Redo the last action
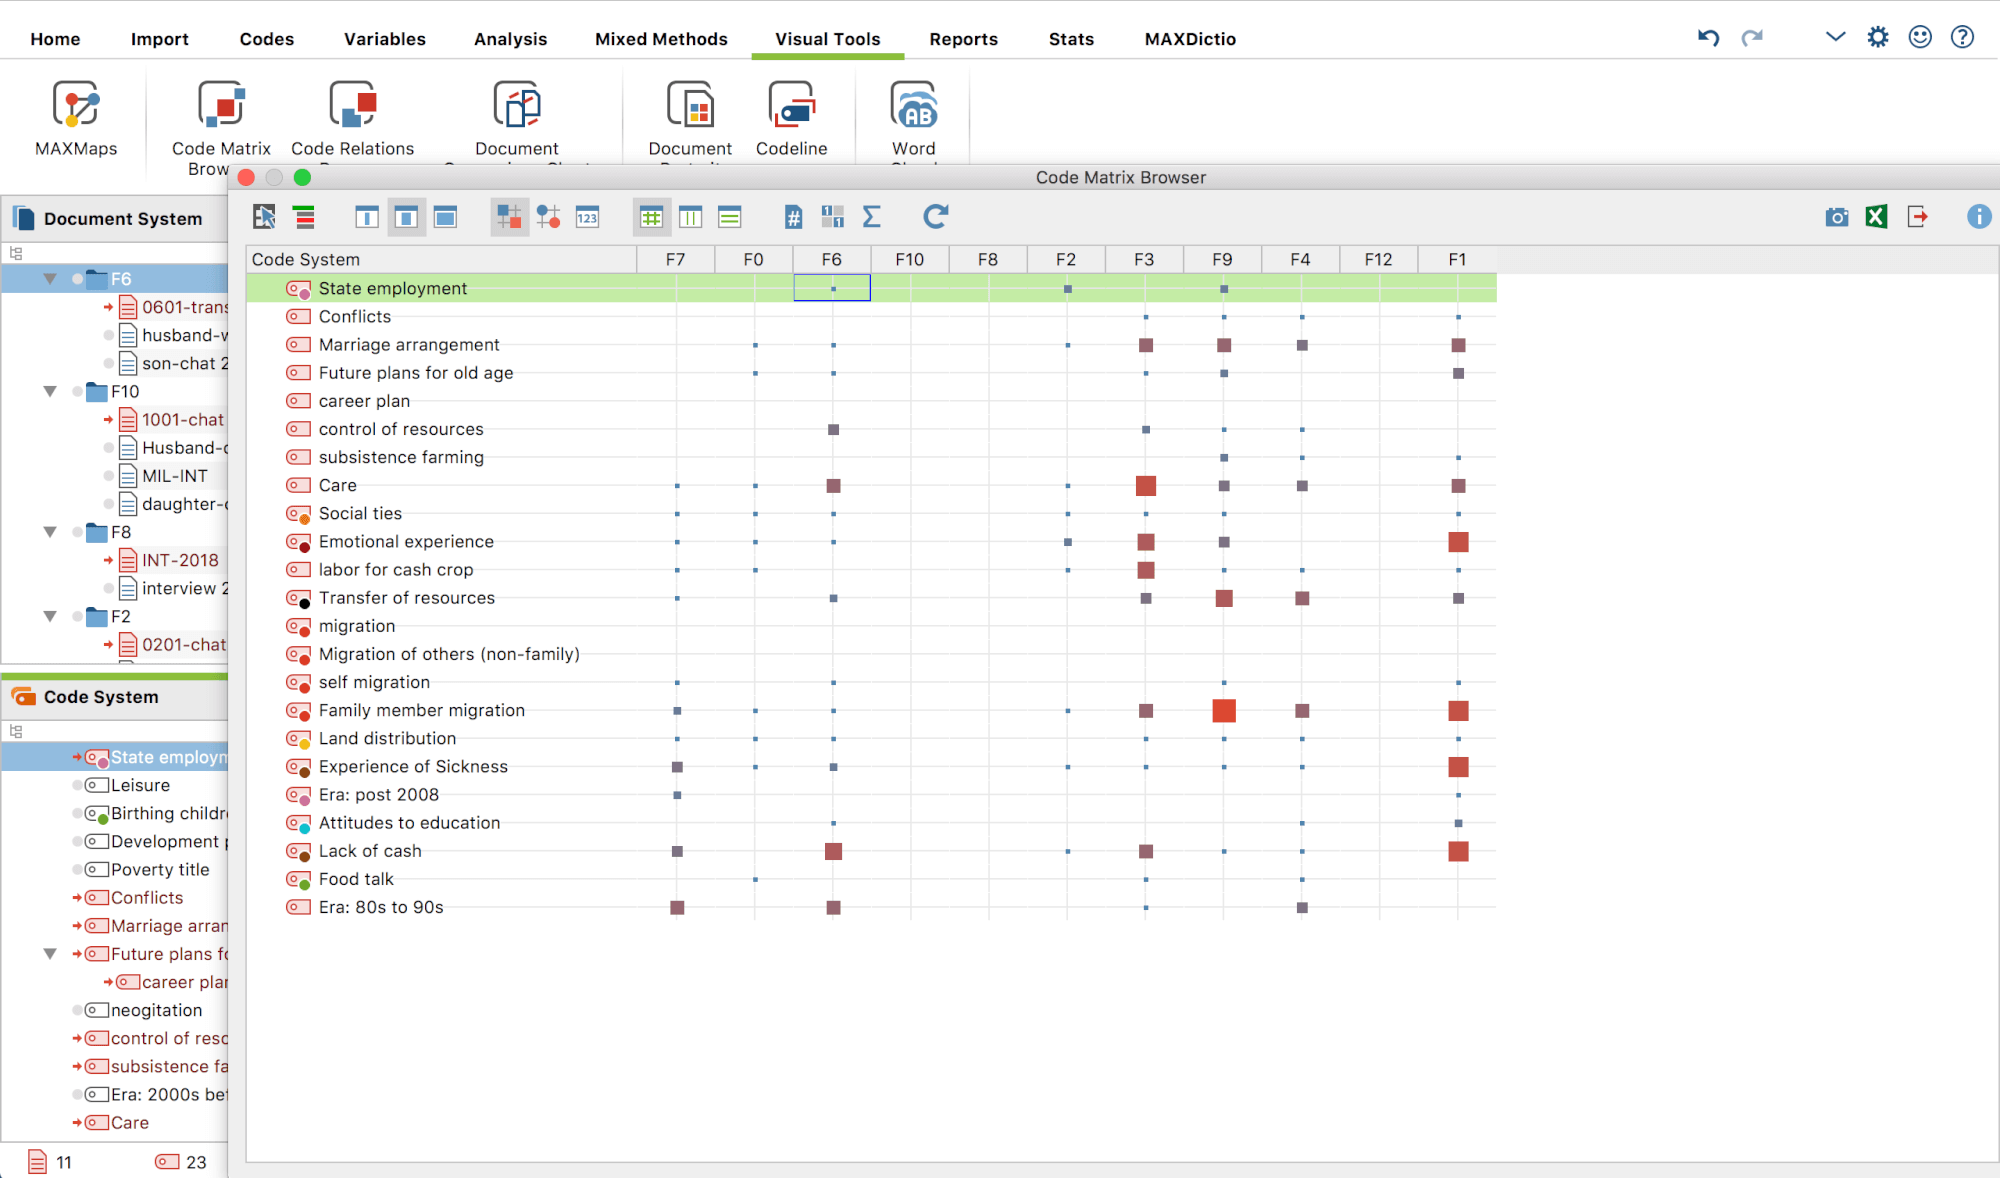 [1752, 37]
